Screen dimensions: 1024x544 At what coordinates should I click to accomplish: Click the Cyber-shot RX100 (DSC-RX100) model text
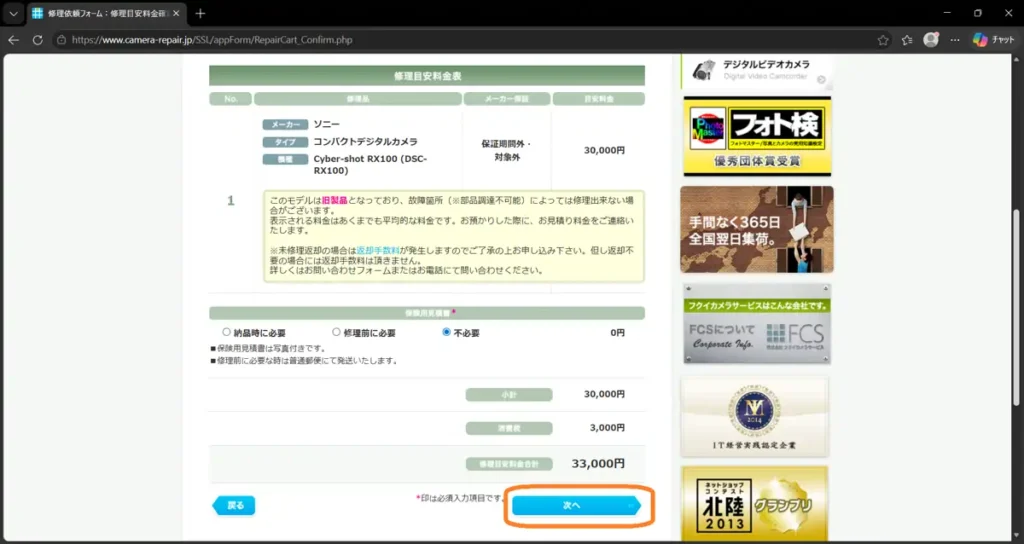(x=370, y=165)
